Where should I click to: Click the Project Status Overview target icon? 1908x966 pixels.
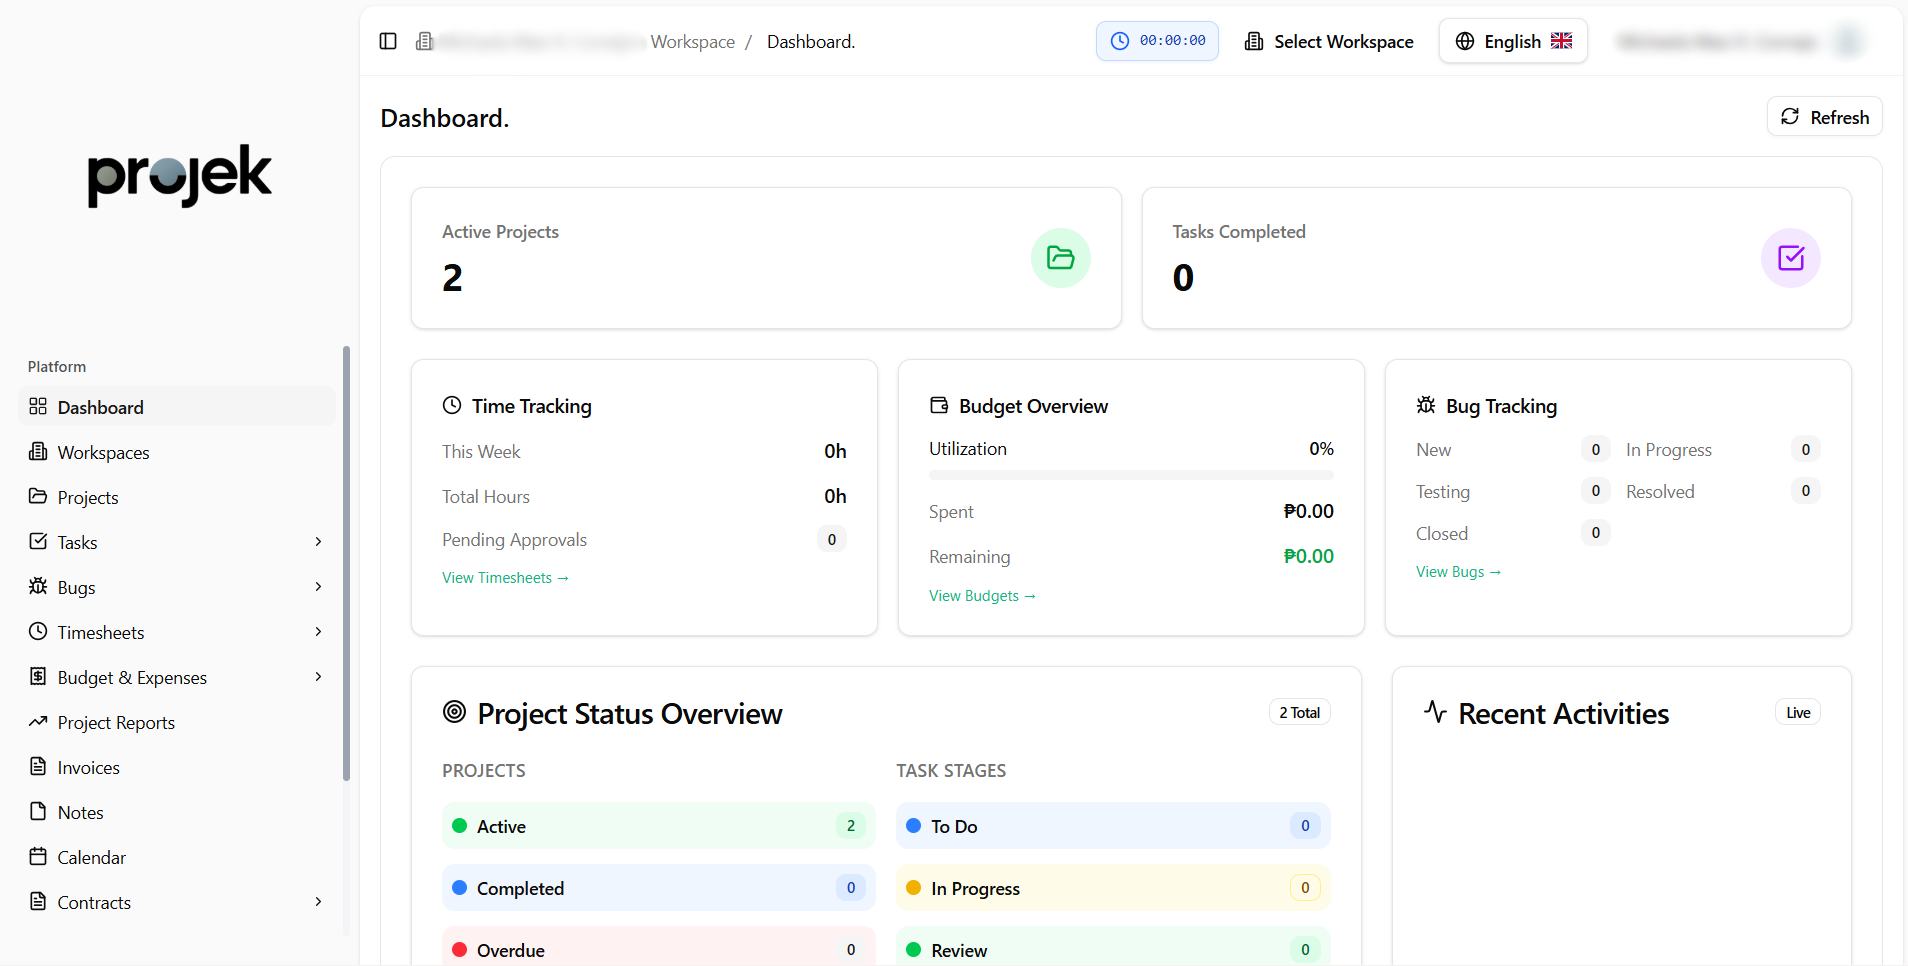454,712
